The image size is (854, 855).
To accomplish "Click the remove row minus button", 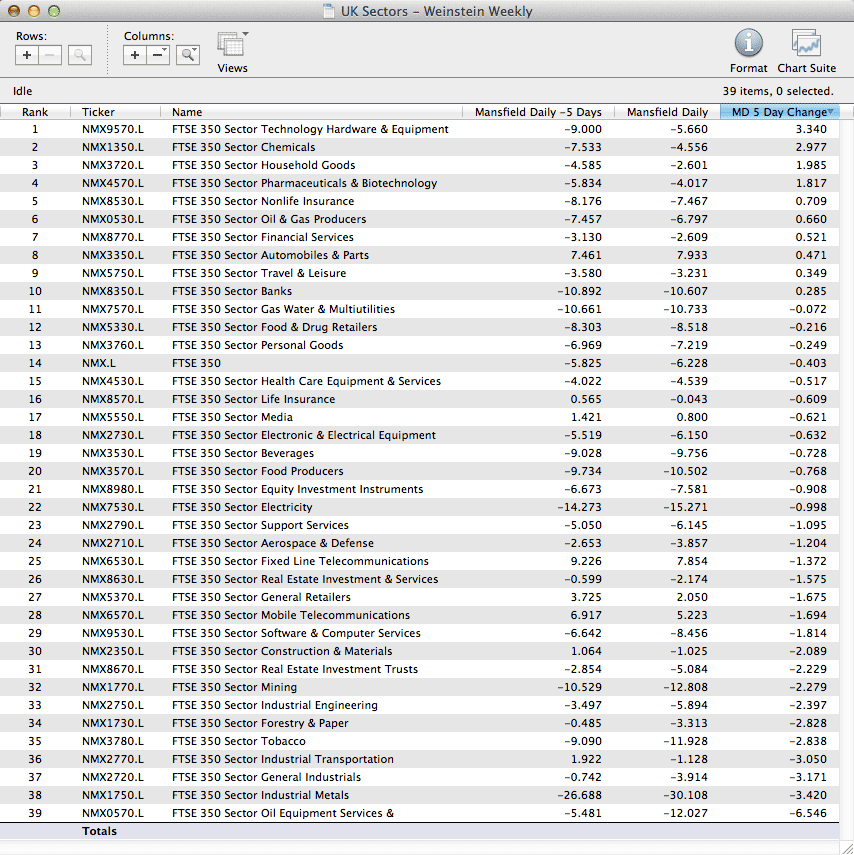I will [50, 55].
